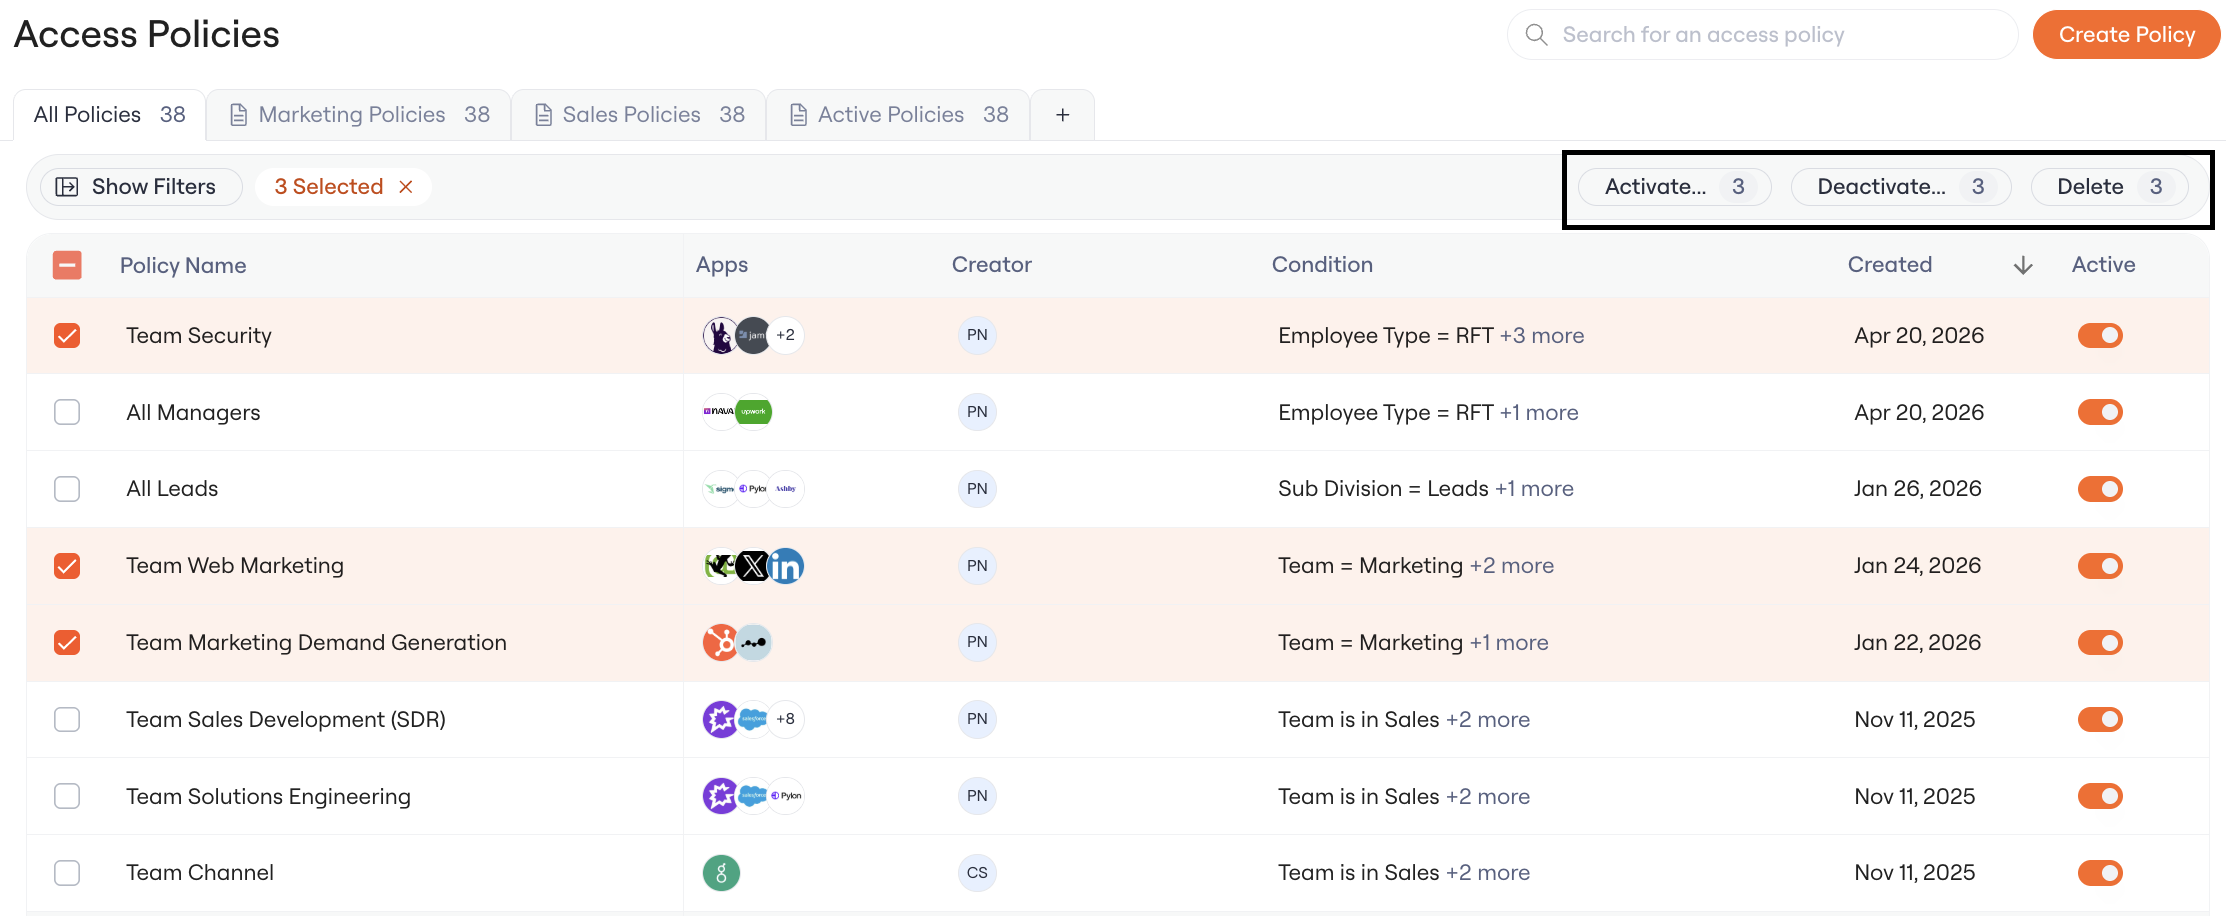Viewport: 2226px width, 916px height.
Task: Click the Ashby icon in All Leads row
Action: click(x=786, y=489)
